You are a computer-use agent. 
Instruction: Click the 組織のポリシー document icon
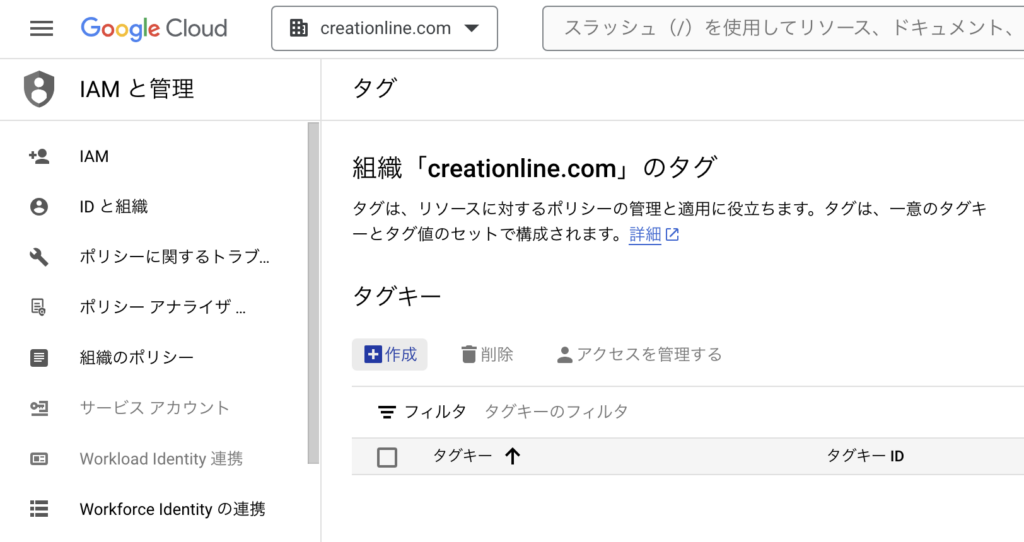pos(39,357)
